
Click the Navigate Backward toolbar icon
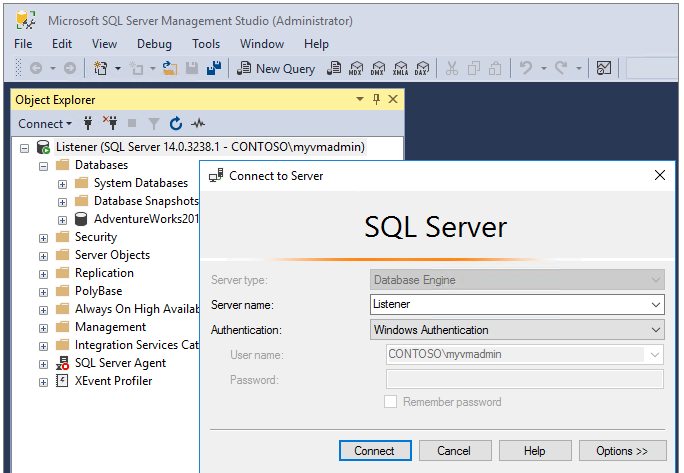pyautogui.click(x=36, y=69)
